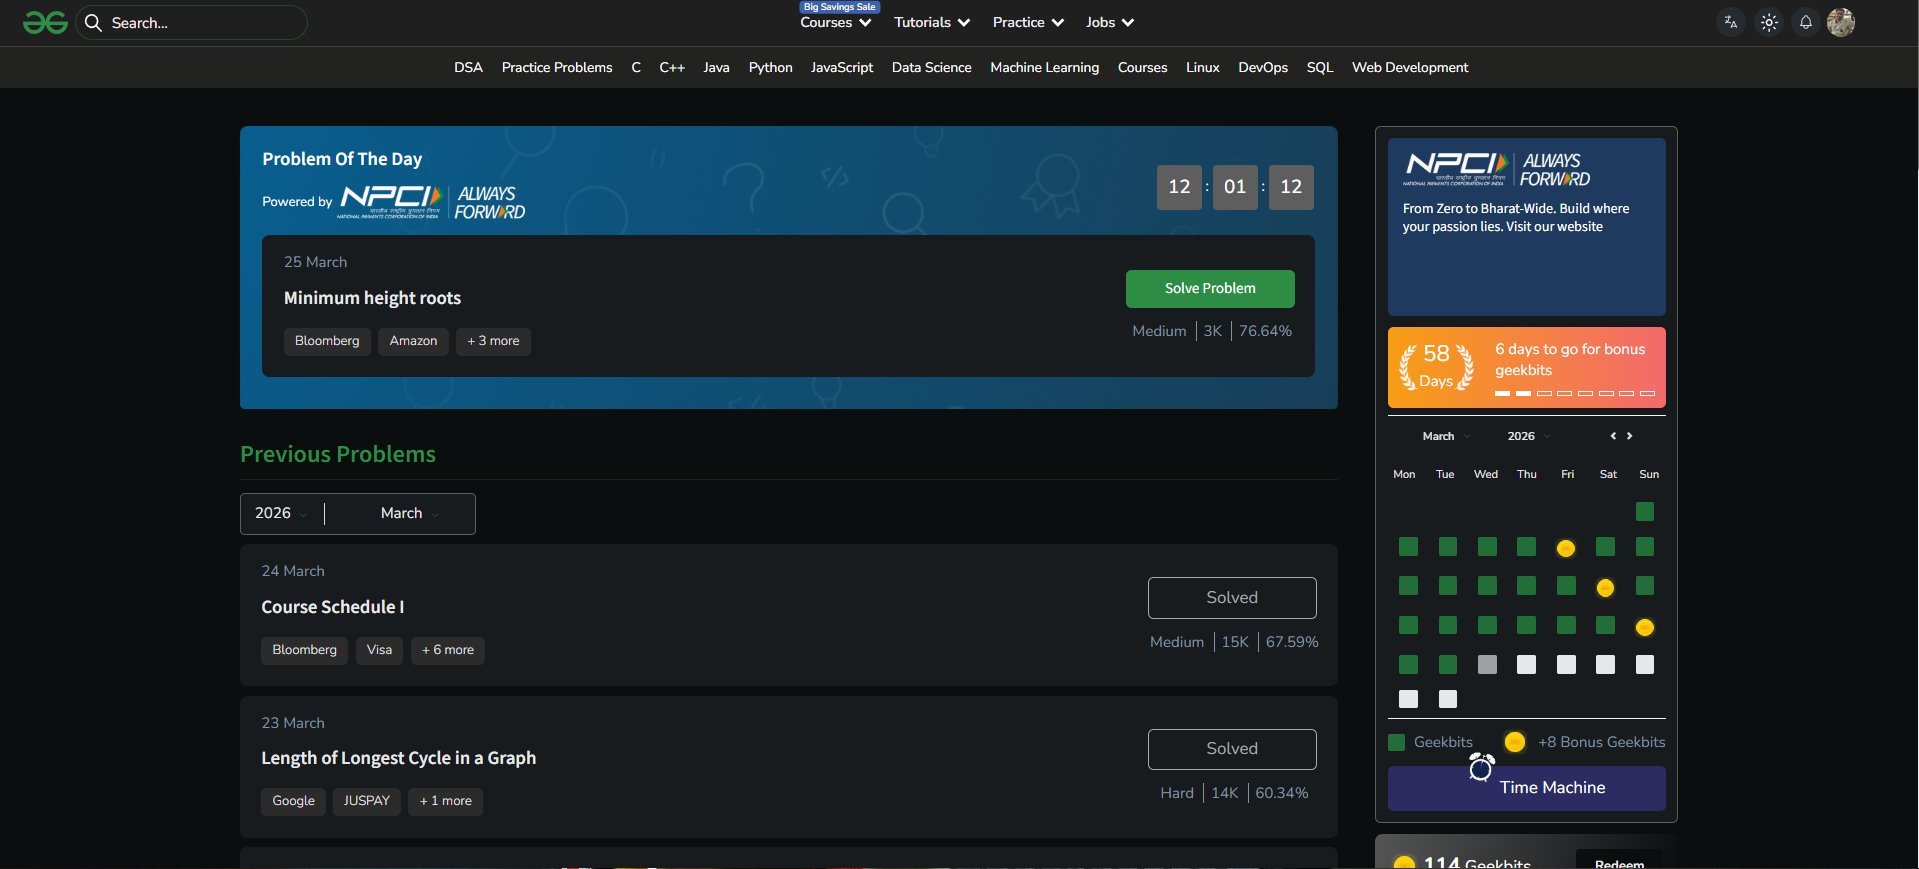Click the GeeksforGeeks logo
This screenshot has height=869, width=1919.
45,22
